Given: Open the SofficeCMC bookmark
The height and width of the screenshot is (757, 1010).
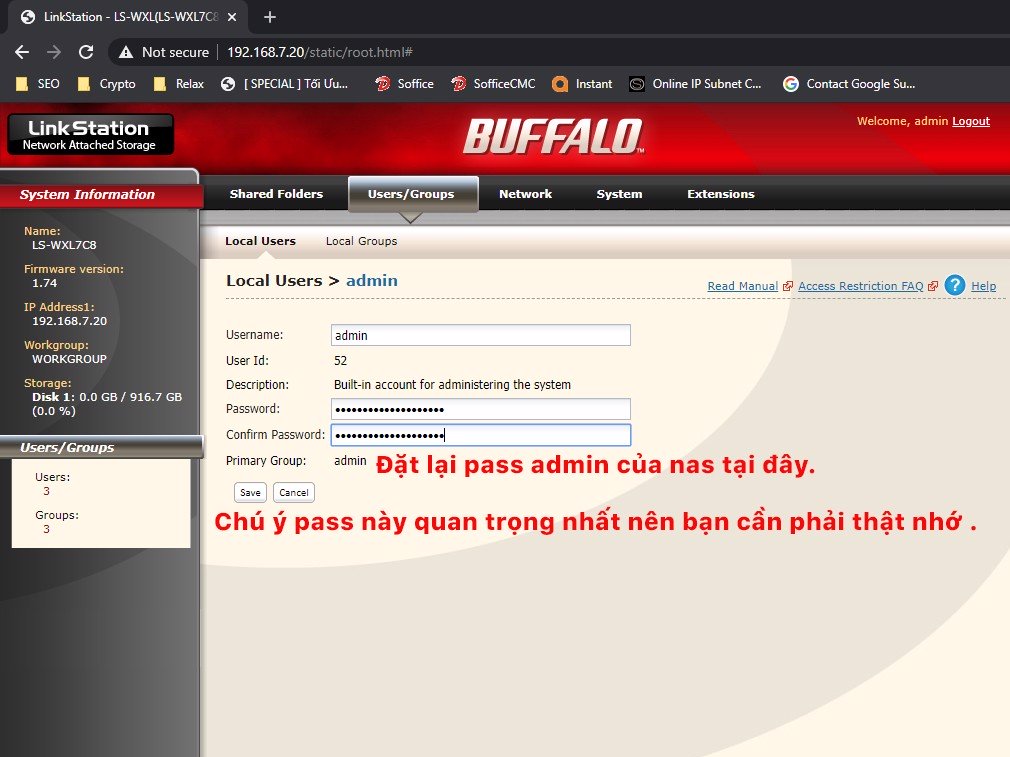Looking at the screenshot, I should [493, 84].
